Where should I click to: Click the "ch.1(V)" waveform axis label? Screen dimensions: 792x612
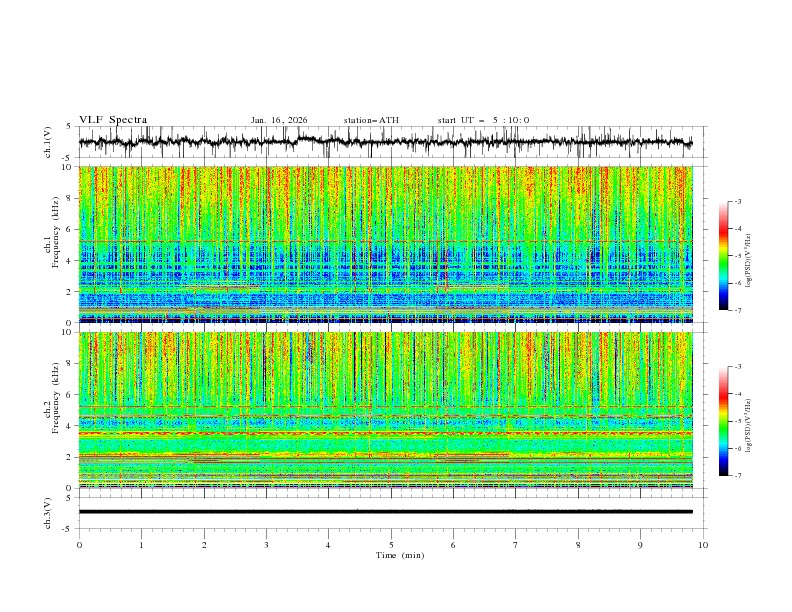click(x=48, y=142)
